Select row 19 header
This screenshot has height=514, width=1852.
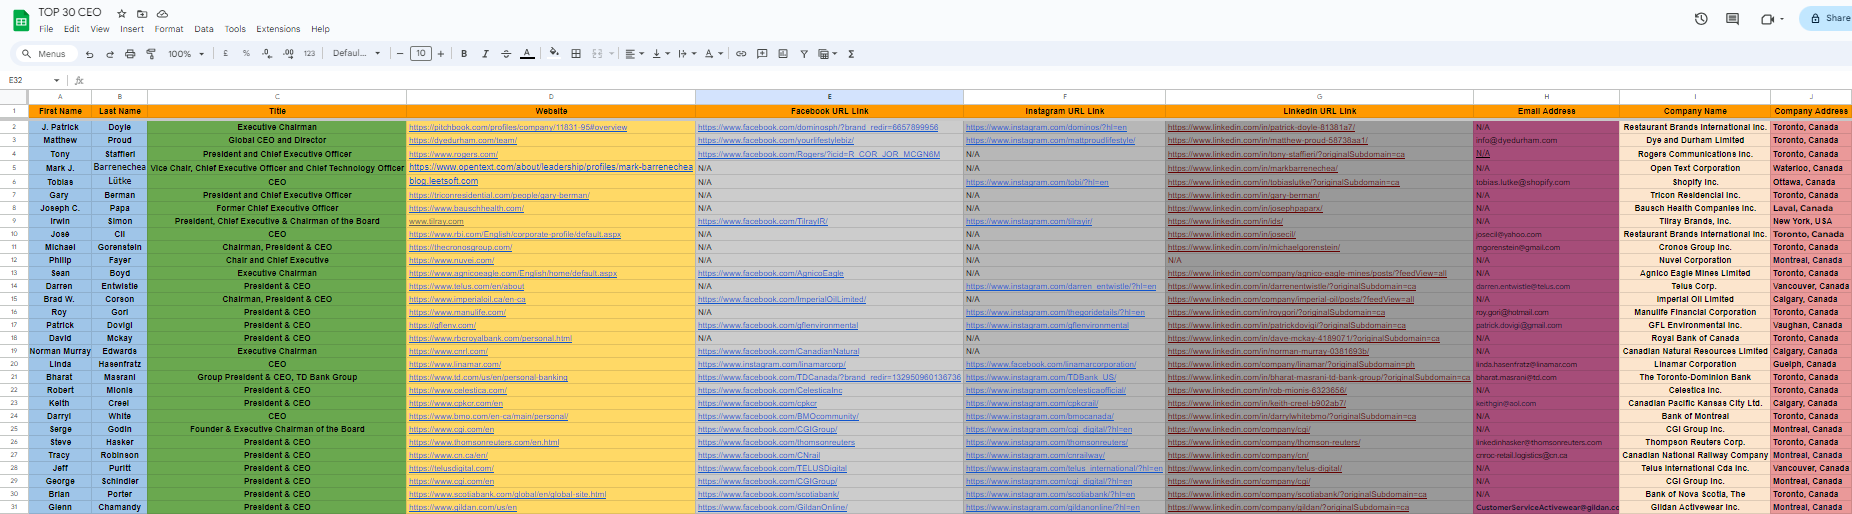[x=14, y=351]
